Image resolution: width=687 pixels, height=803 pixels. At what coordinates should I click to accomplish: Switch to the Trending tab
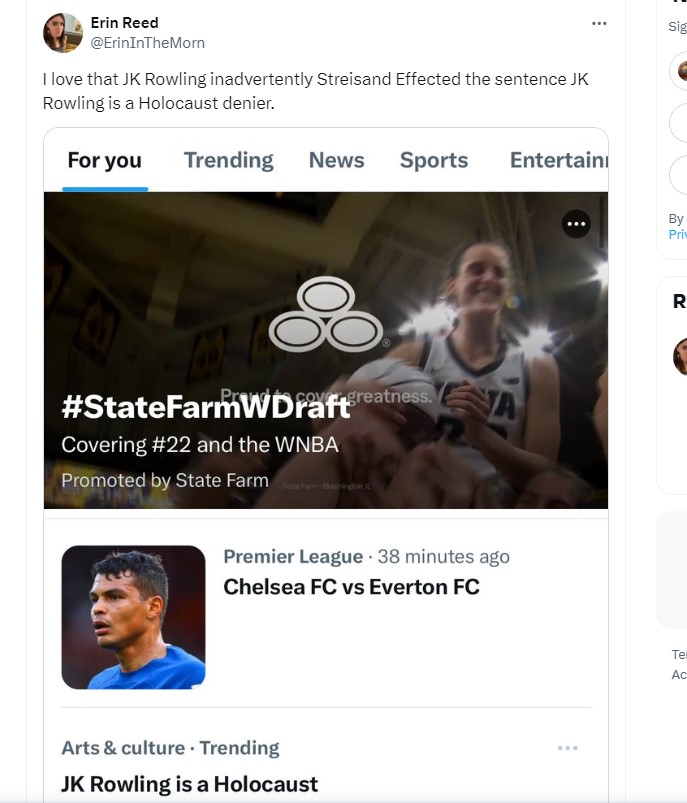pos(228,160)
